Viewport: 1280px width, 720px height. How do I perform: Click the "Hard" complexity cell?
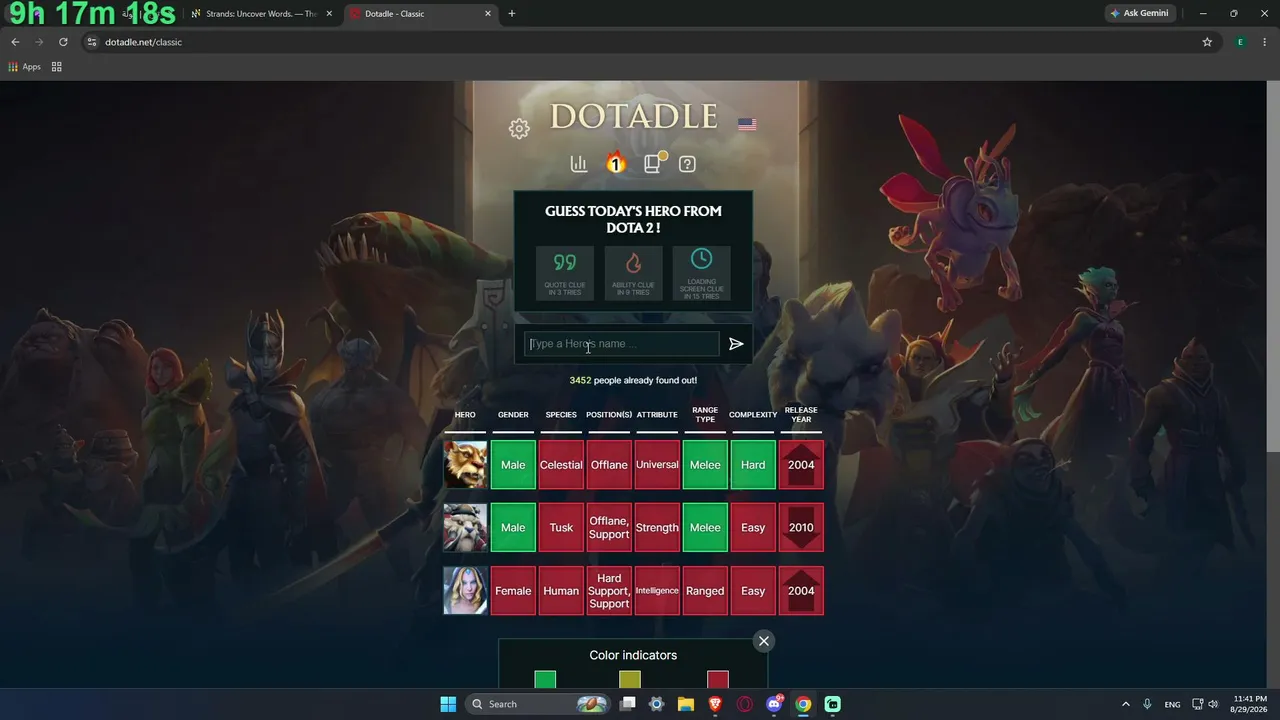tap(753, 465)
